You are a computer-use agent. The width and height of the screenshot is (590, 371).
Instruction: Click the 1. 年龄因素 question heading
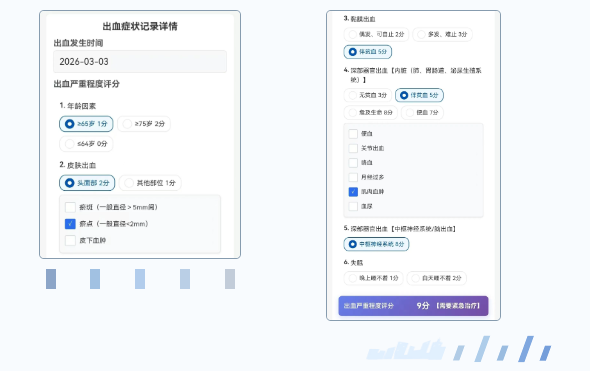[x=78, y=106]
